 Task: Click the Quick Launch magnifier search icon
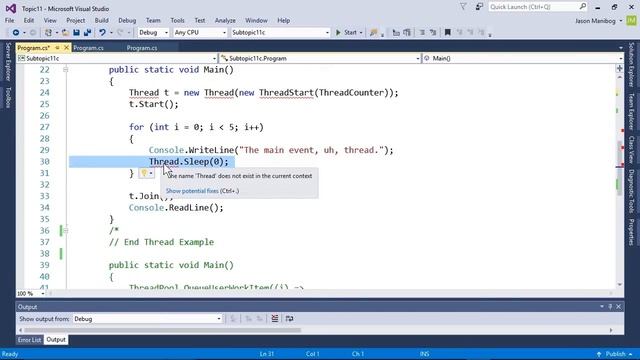pos(583,7)
